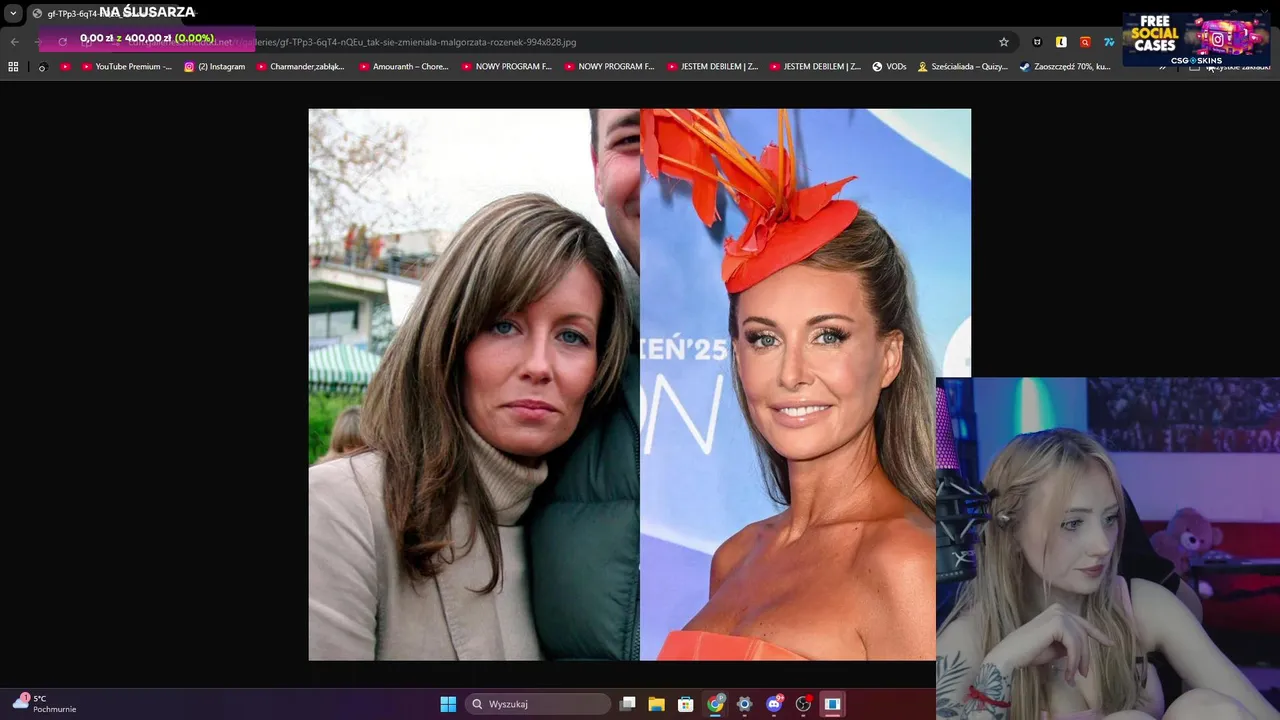Open the second NOWY PROGRAM F... bookmark
This screenshot has height=720, width=1280.
pos(609,67)
